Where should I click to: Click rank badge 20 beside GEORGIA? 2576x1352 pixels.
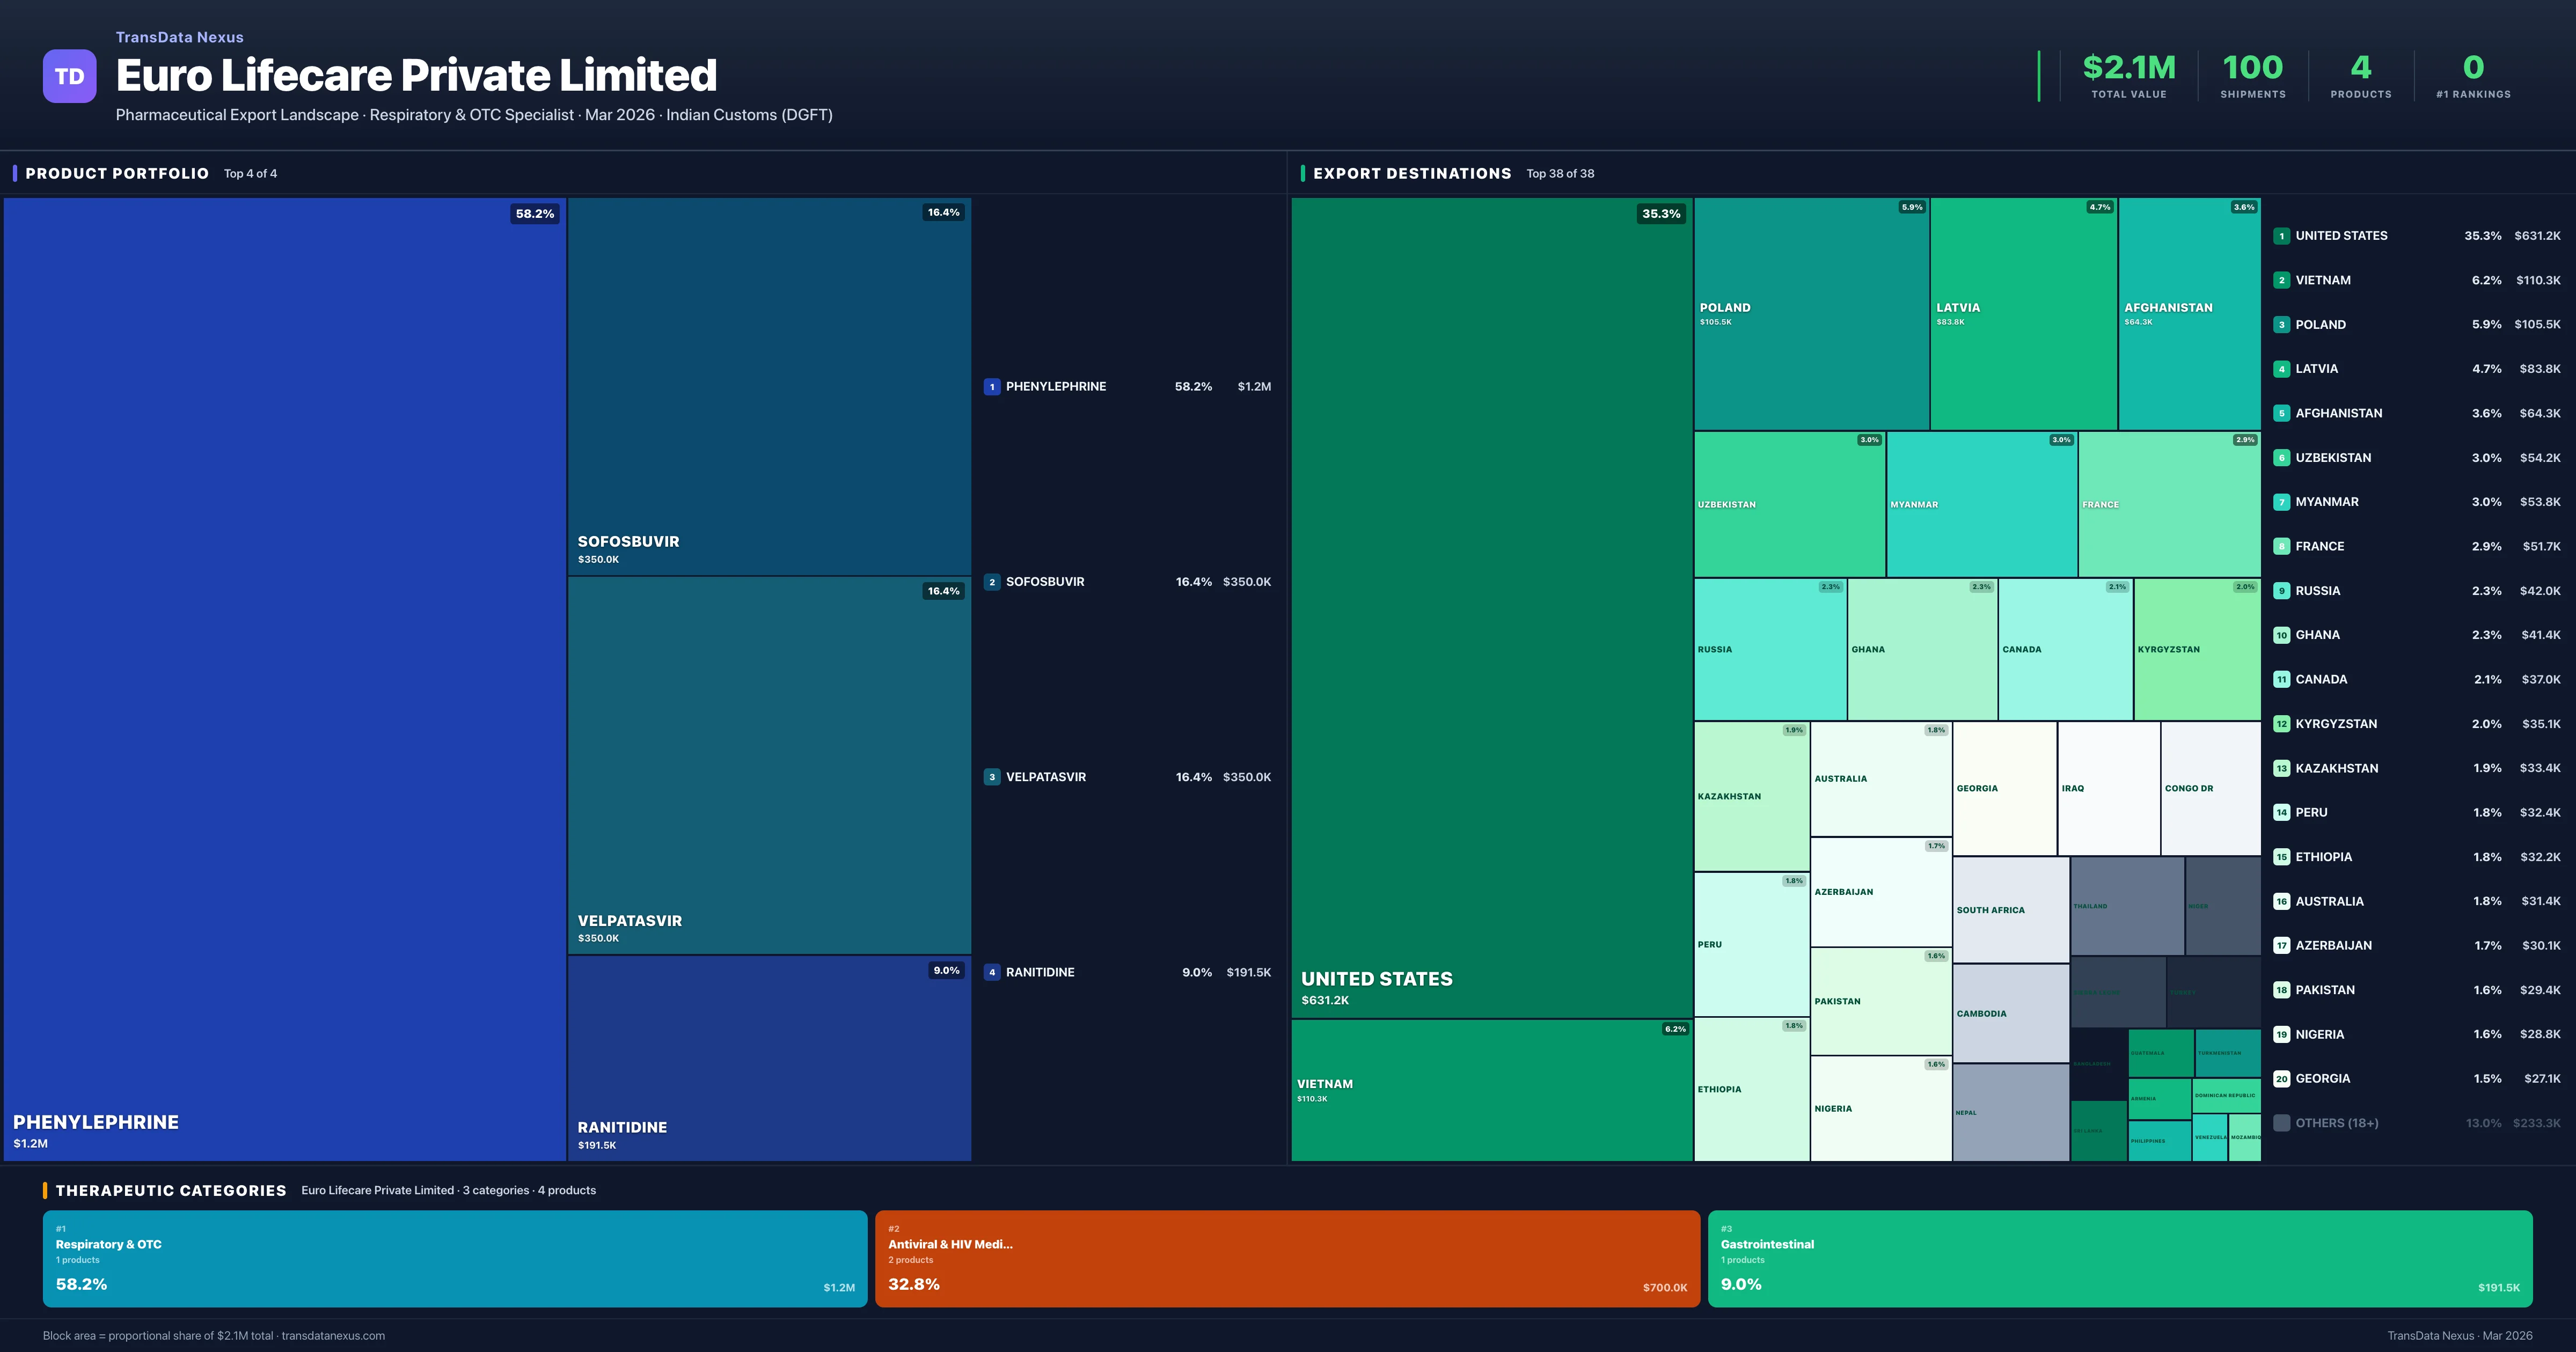click(2281, 1078)
